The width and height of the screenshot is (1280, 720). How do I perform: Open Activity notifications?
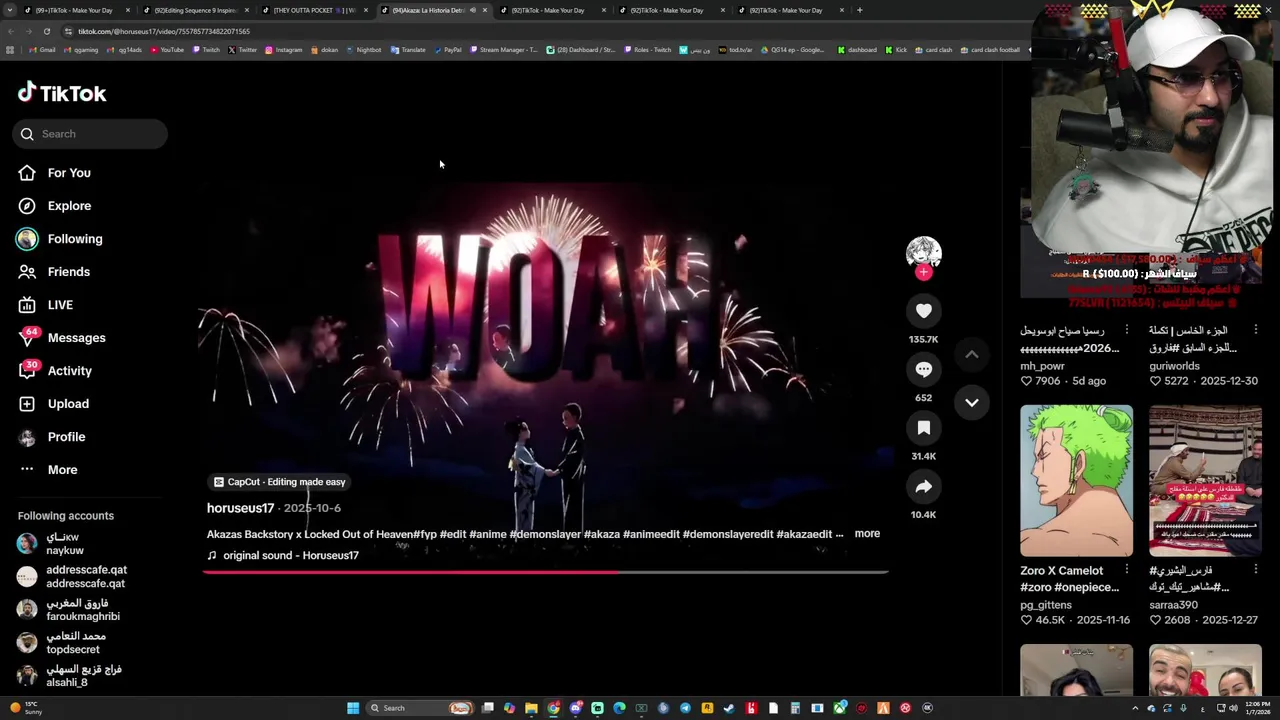pos(56,371)
